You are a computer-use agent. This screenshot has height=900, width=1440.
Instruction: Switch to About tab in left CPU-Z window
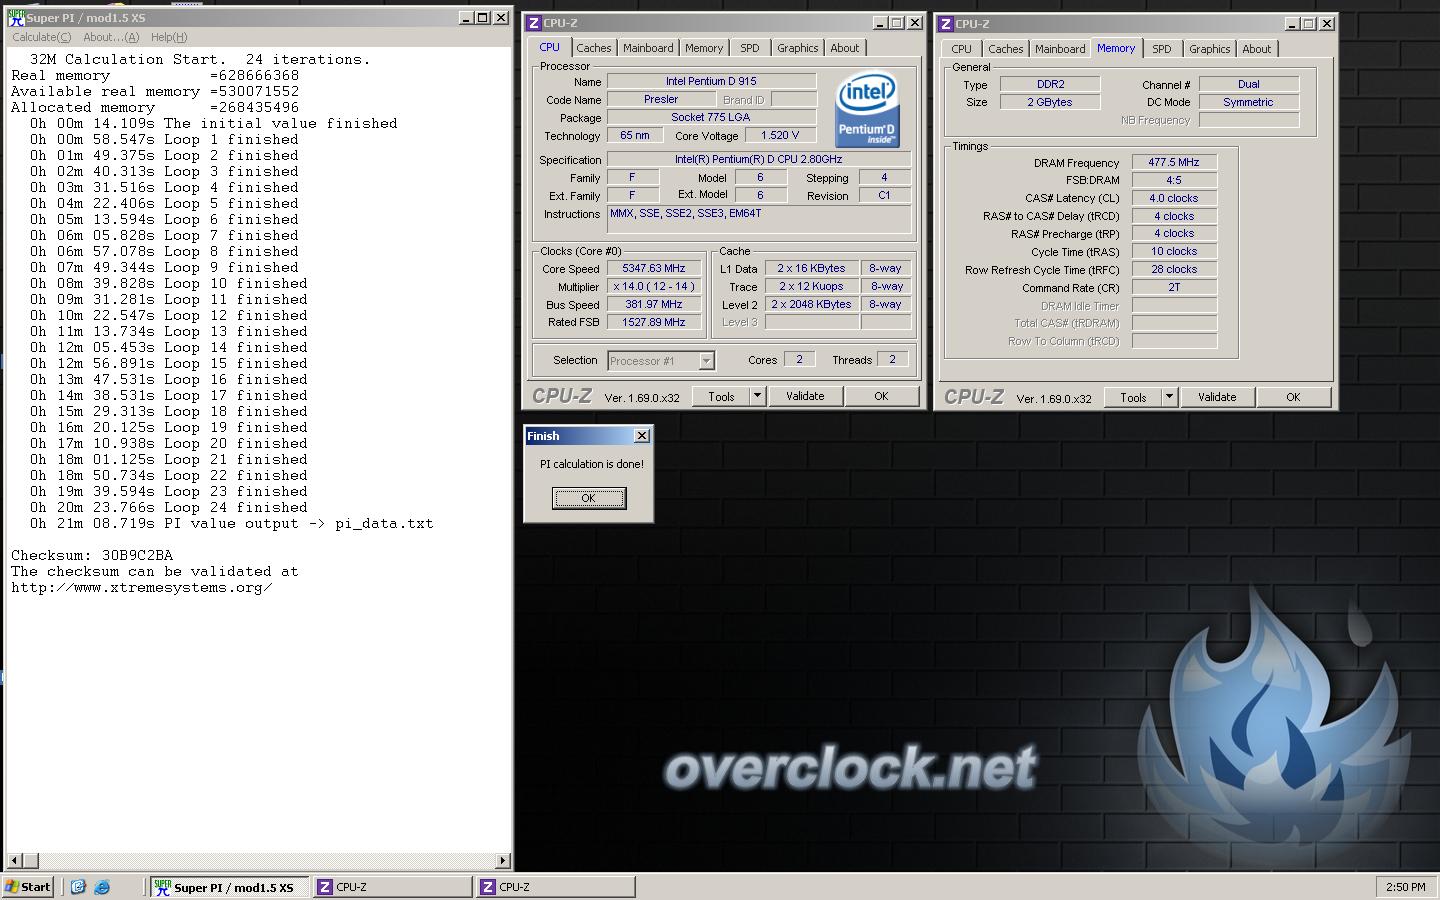tap(845, 48)
